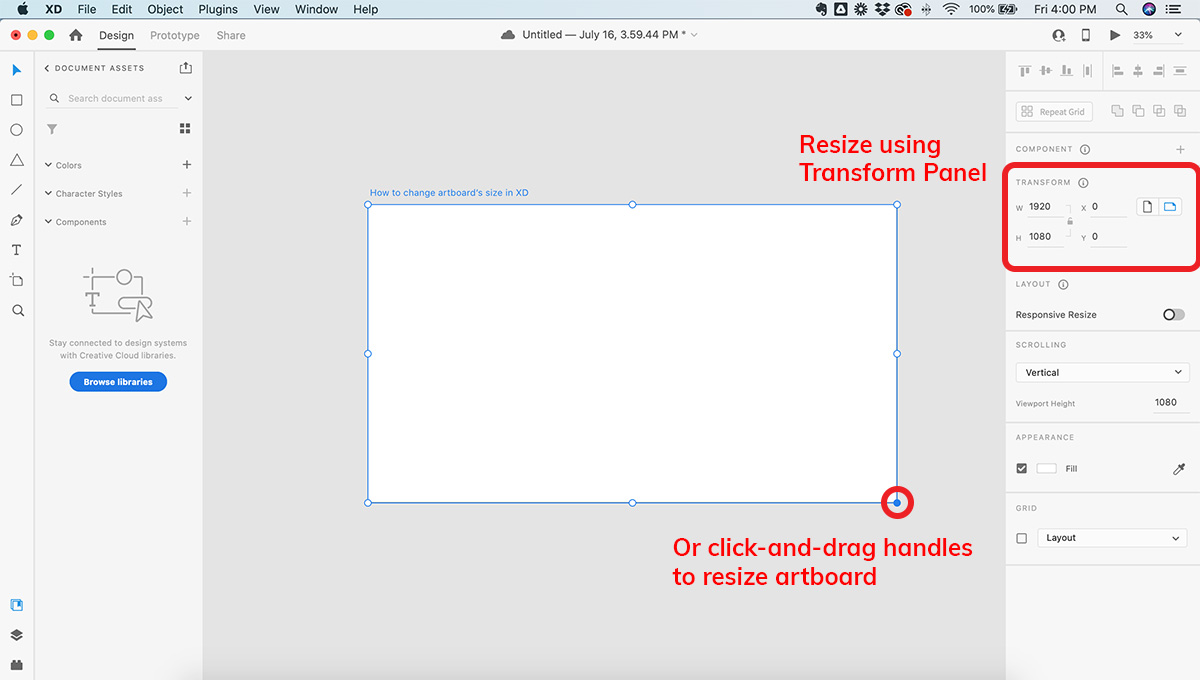Viewport: 1200px width, 680px height.
Task: Click the white Fill color swatch
Action: click(1046, 468)
